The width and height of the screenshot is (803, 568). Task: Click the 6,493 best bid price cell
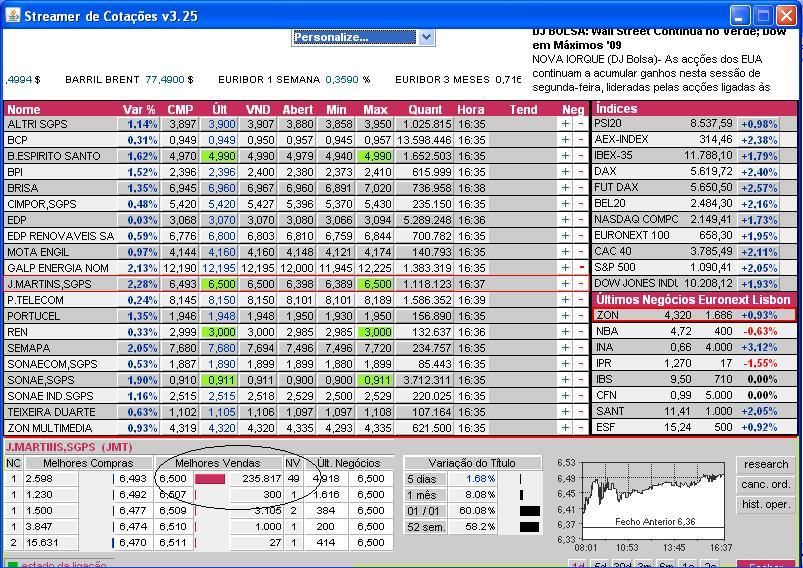pos(133,478)
